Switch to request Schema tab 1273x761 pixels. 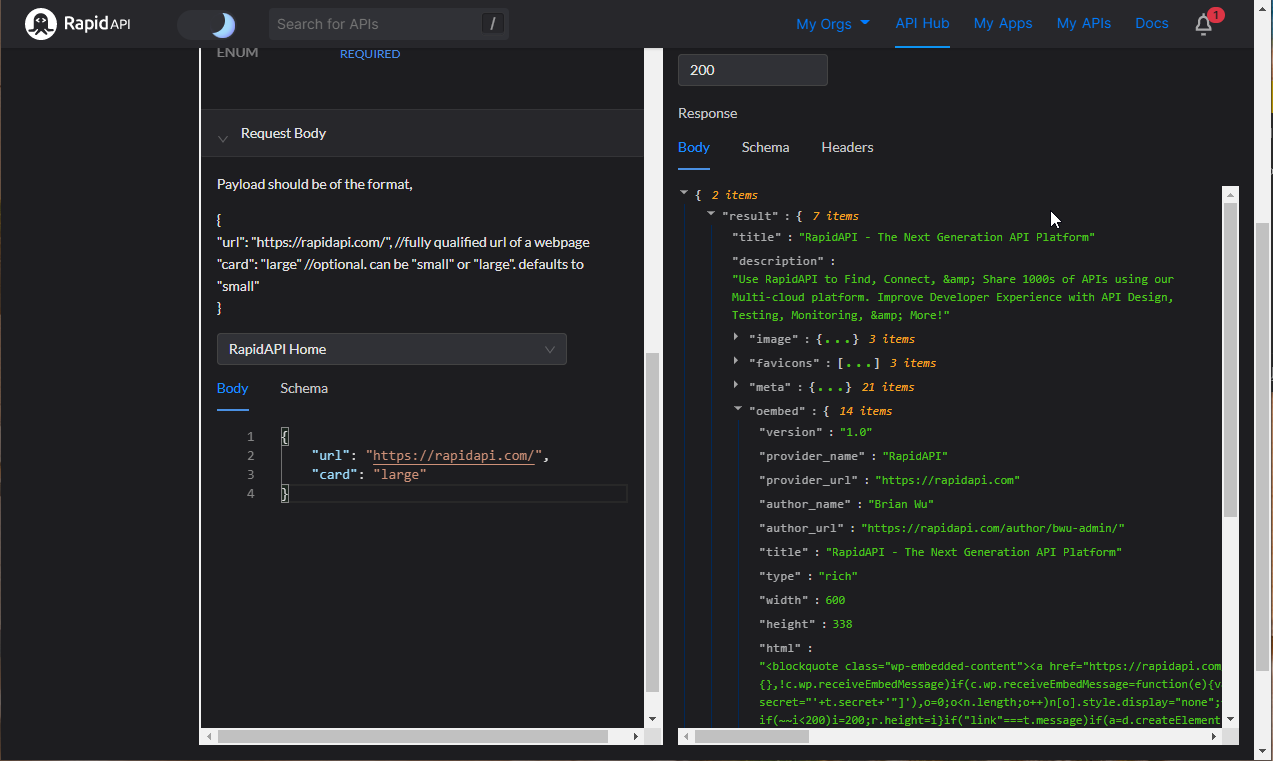coord(304,388)
